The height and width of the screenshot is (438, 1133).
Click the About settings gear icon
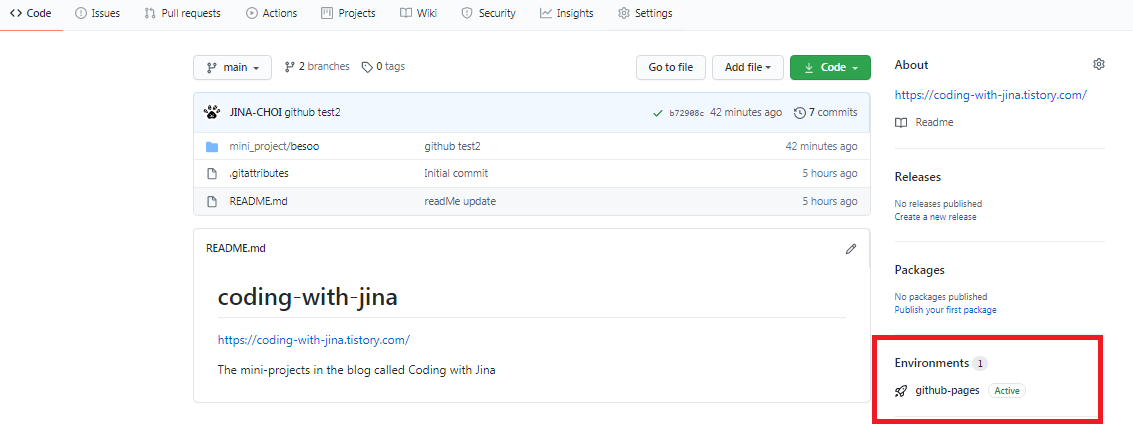(1099, 64)
